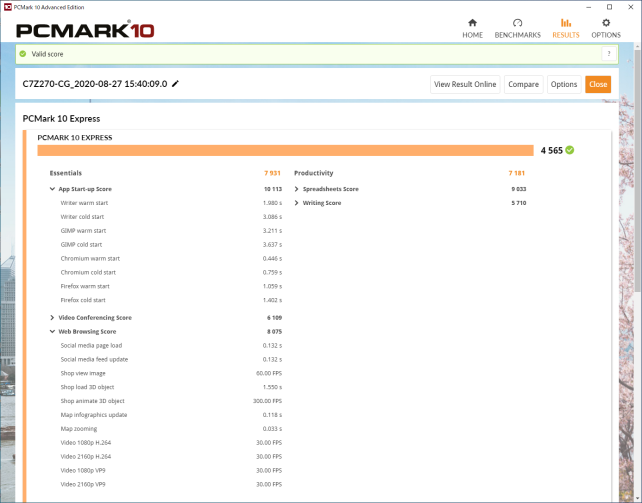This screenshot has height=503, width=642.
Task: Open the Benchmarks gauge icon
Action: click(x=517, y=23)
